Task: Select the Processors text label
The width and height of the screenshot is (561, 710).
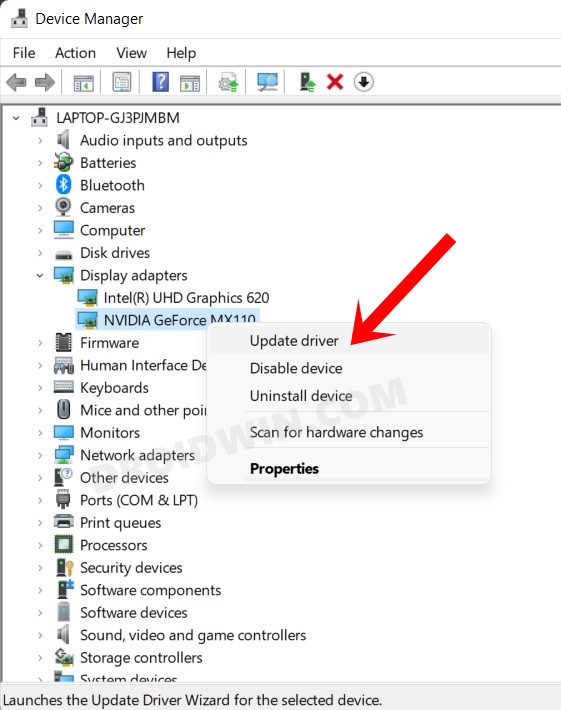Action: (x=114, y=545)
